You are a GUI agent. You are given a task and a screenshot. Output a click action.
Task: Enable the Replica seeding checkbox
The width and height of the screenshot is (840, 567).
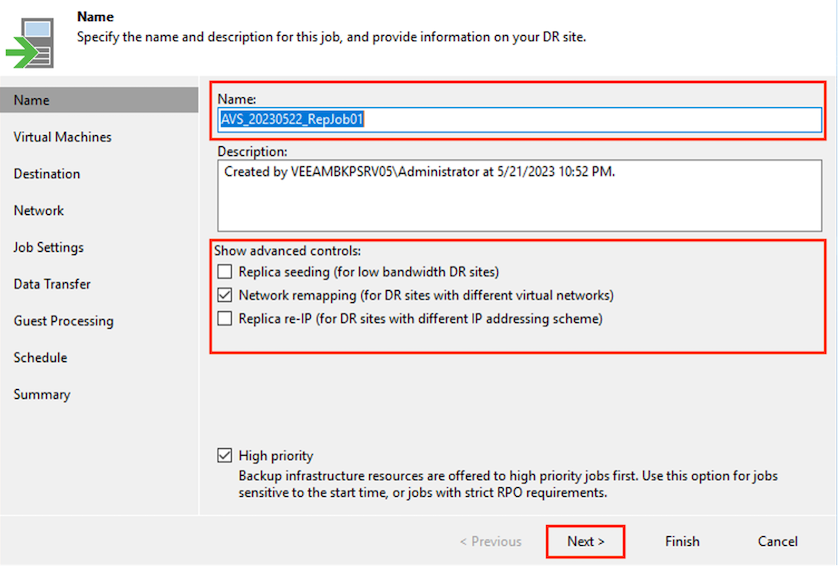point(225,272)
